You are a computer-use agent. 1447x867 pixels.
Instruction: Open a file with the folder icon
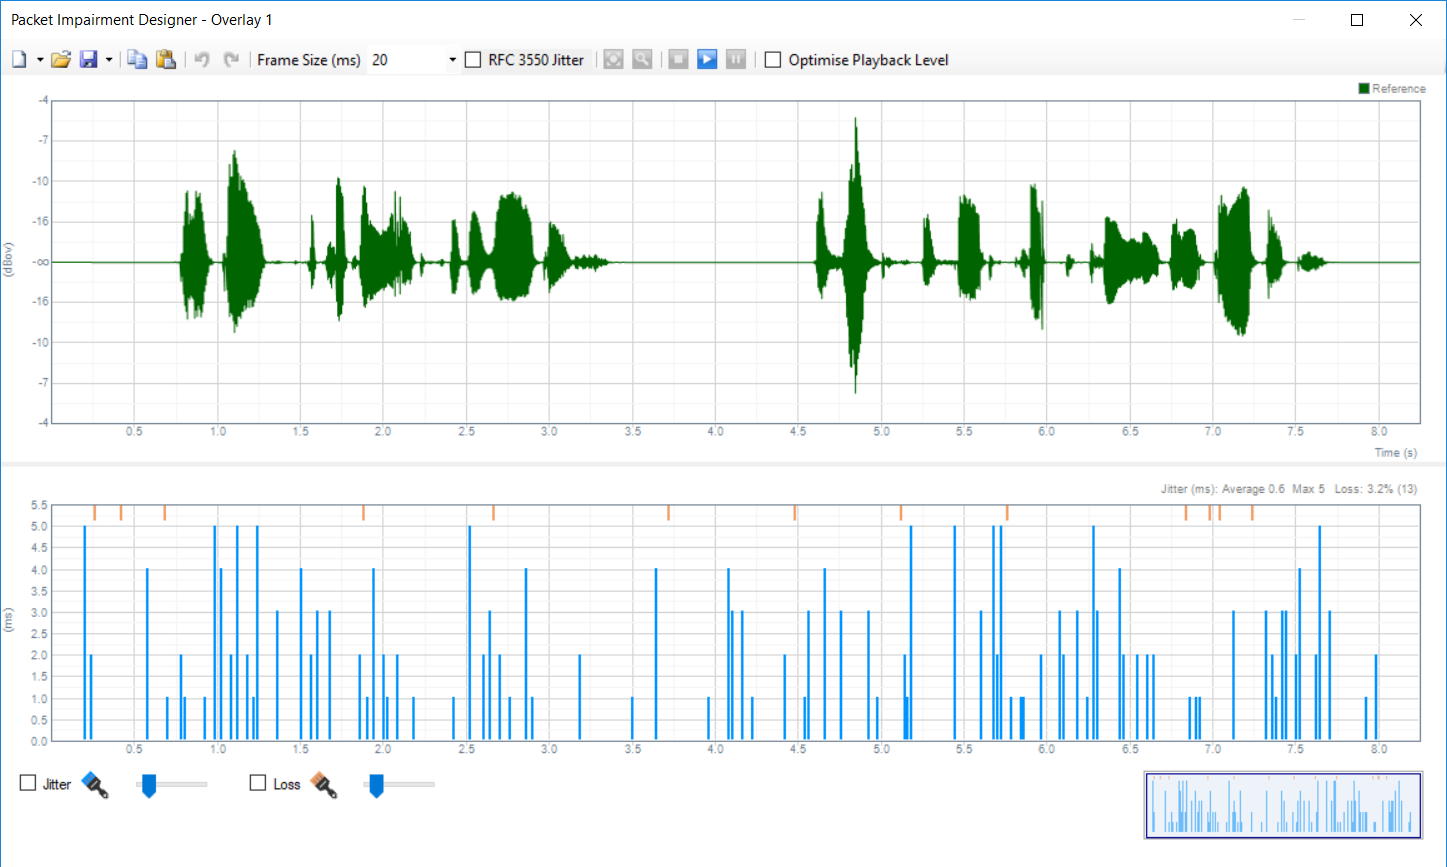click(x=61, y=60)
